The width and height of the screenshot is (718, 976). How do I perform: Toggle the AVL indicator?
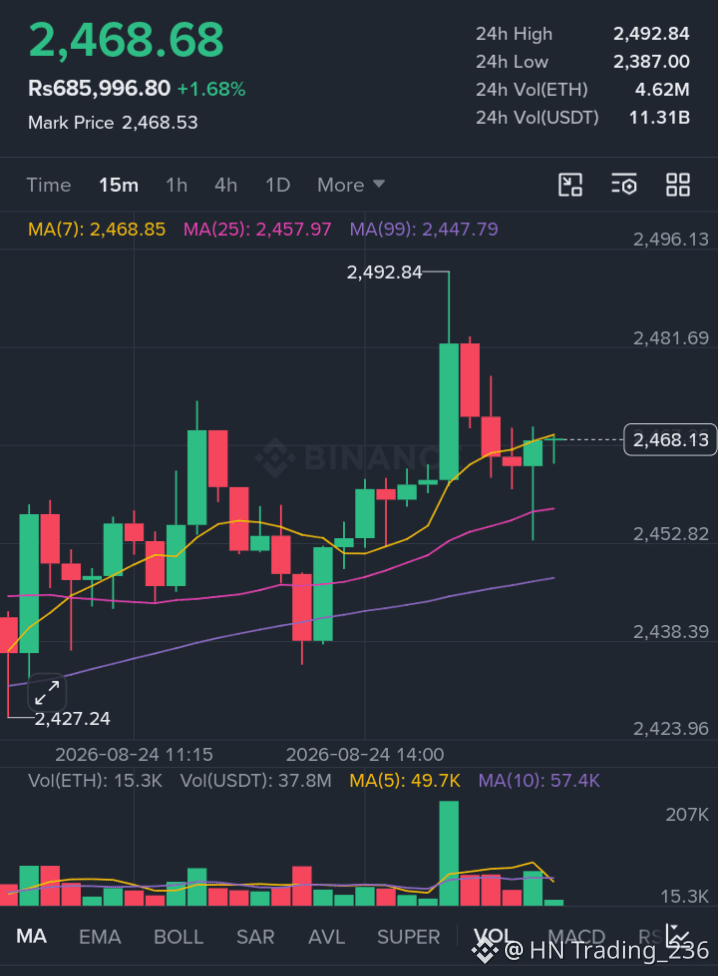click(327, 937)
